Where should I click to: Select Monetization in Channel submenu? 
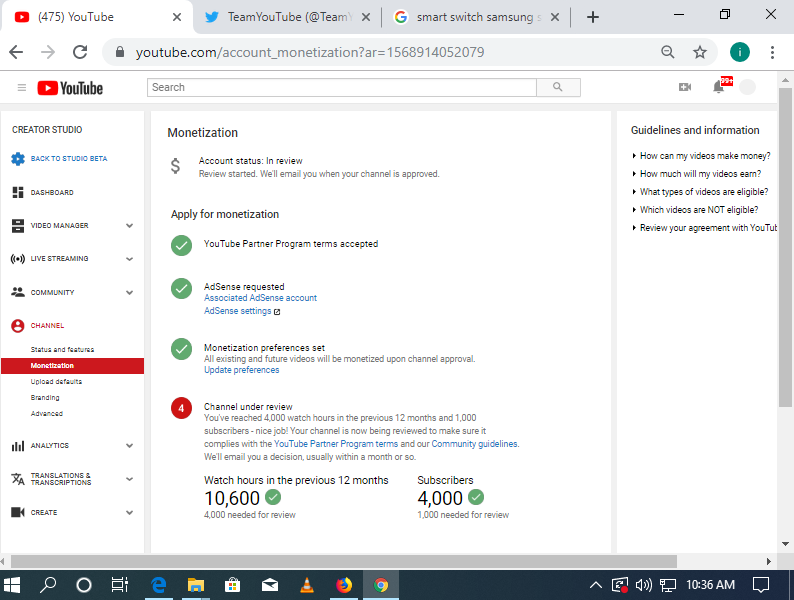[72, 366]
